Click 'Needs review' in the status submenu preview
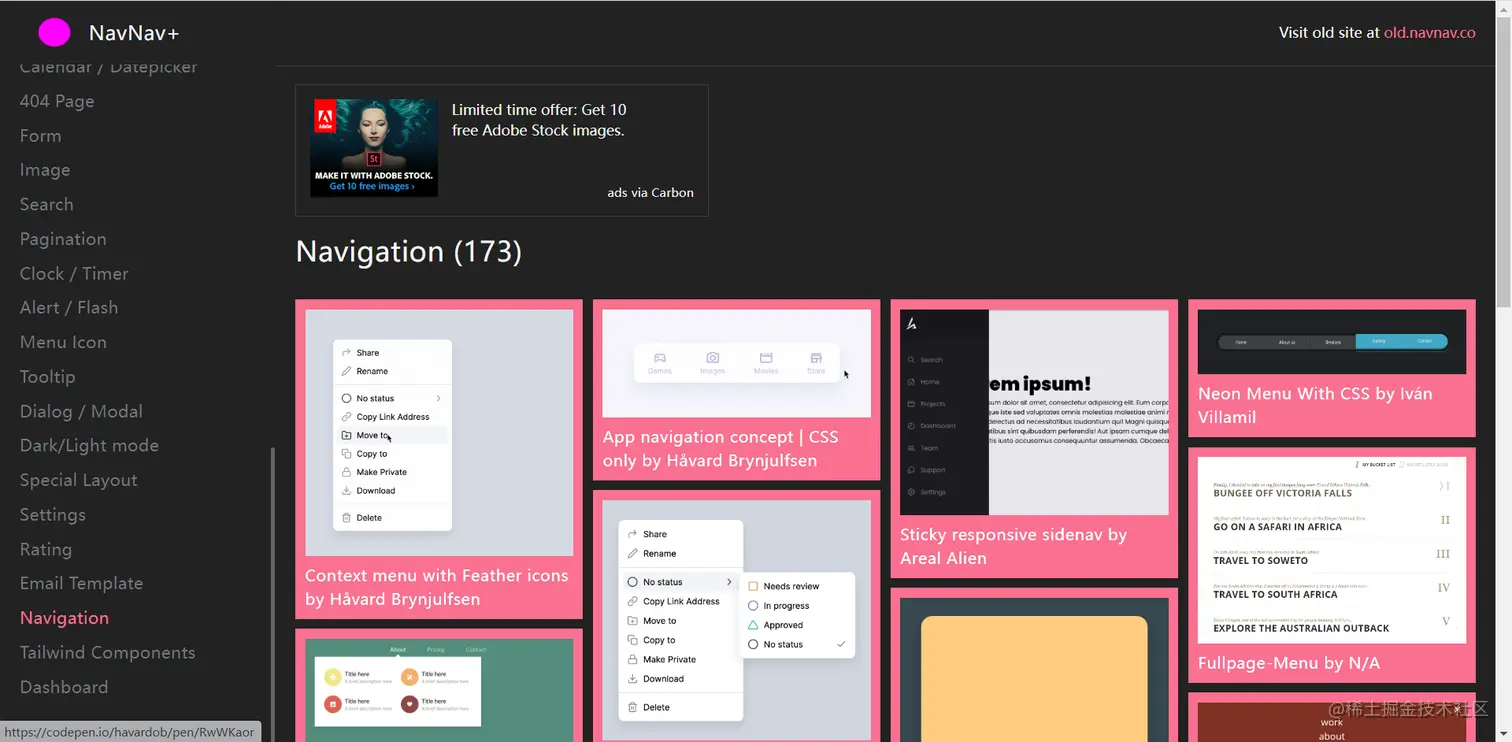 click(x=791, y=586)
